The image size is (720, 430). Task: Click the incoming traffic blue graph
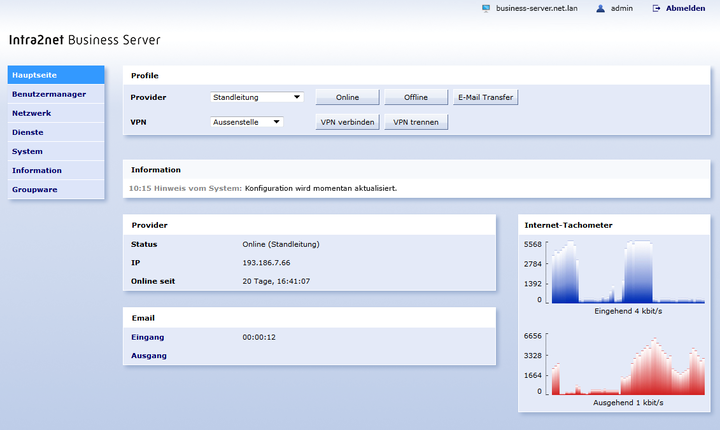click(628, 272)
